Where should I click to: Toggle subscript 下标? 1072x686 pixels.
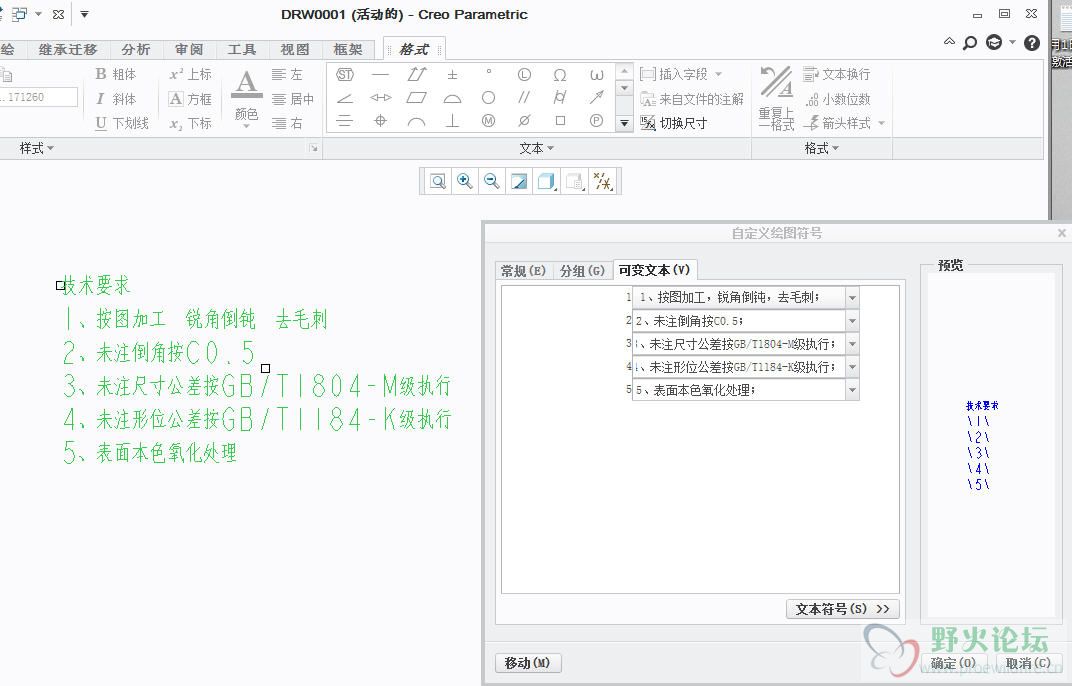pos(191,123)
